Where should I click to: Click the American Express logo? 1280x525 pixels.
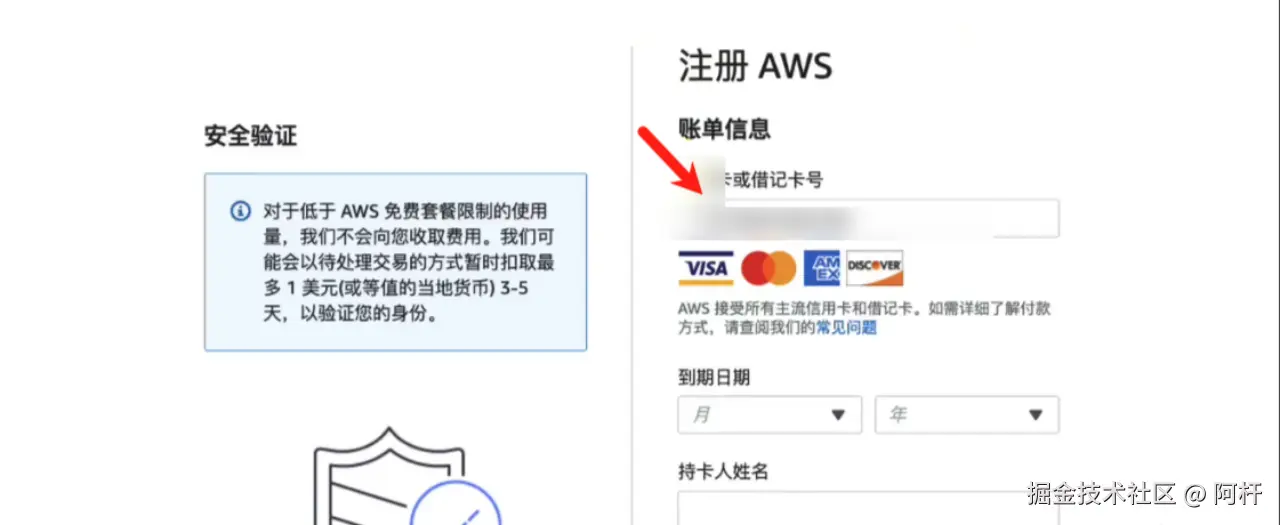pyautogui.click(x=821, y=268)
